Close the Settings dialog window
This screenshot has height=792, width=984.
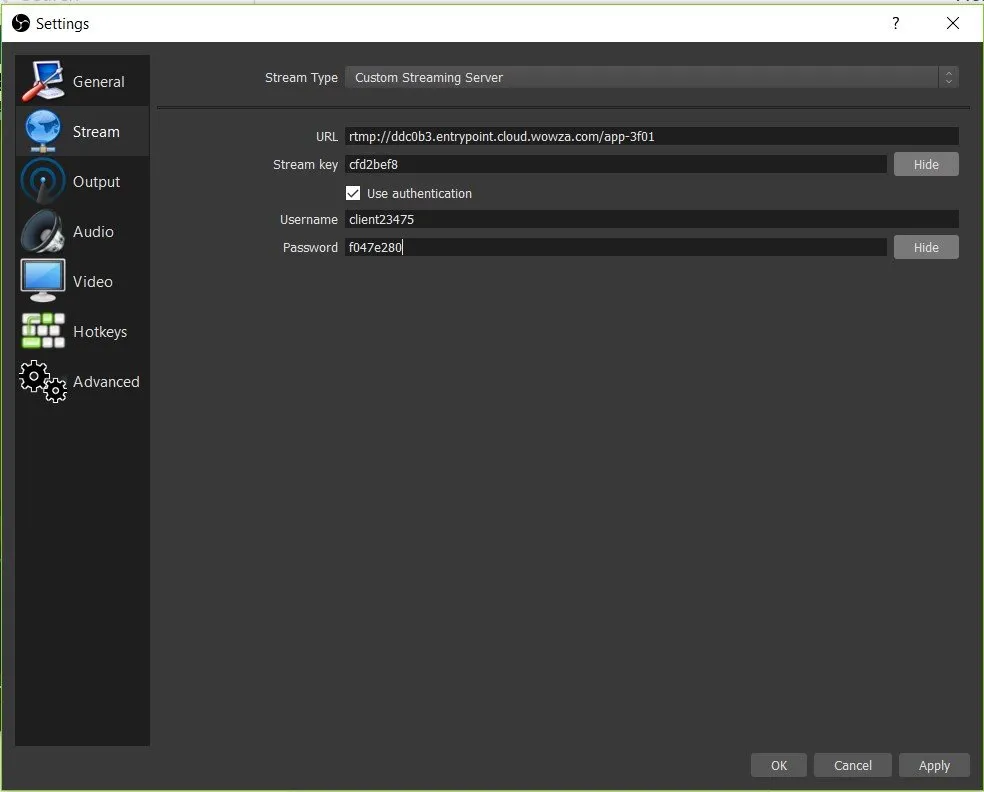pos(953,23)
